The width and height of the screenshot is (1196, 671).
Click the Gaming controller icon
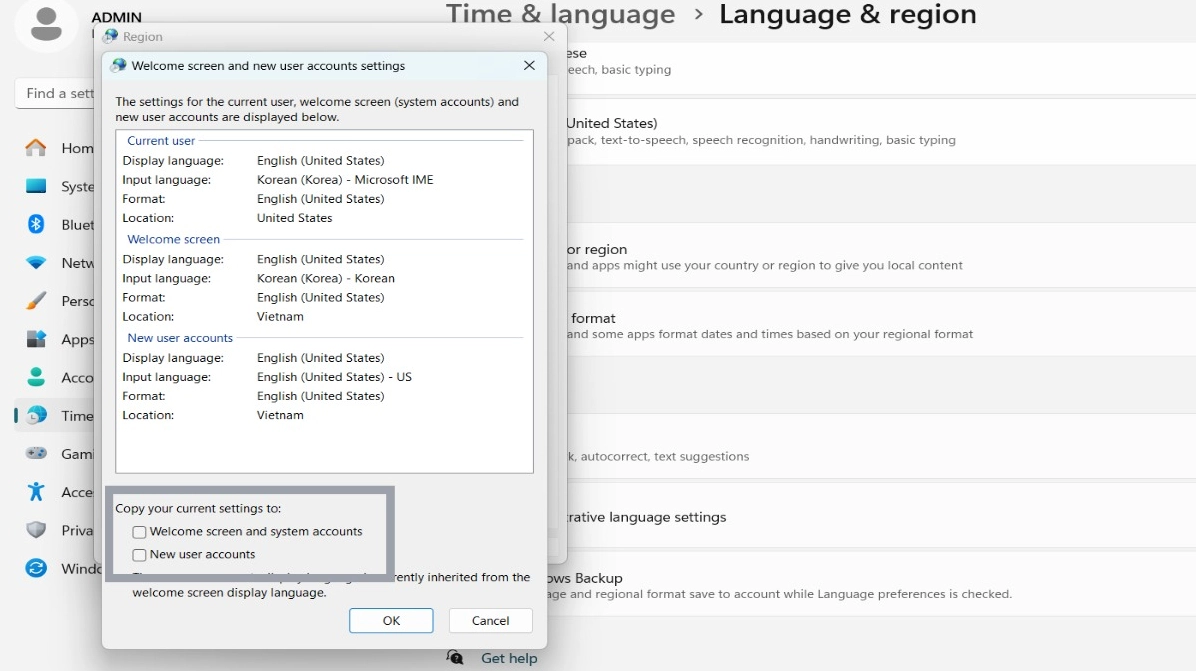tap(36, 453)
